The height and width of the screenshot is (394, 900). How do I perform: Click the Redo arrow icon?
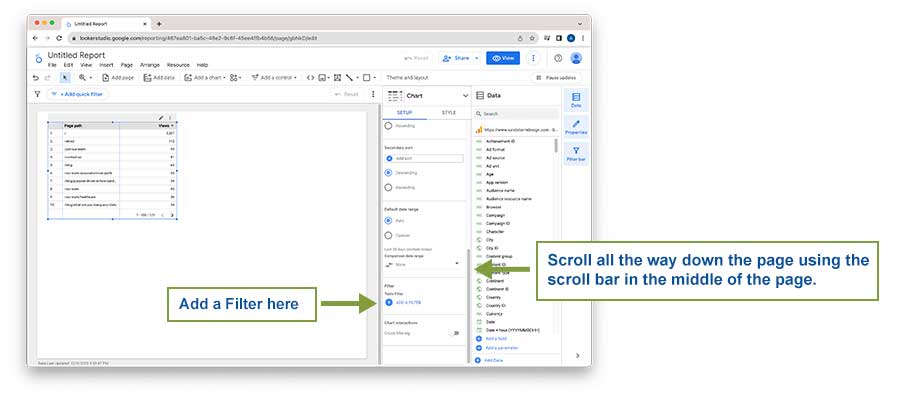point(48,78)
